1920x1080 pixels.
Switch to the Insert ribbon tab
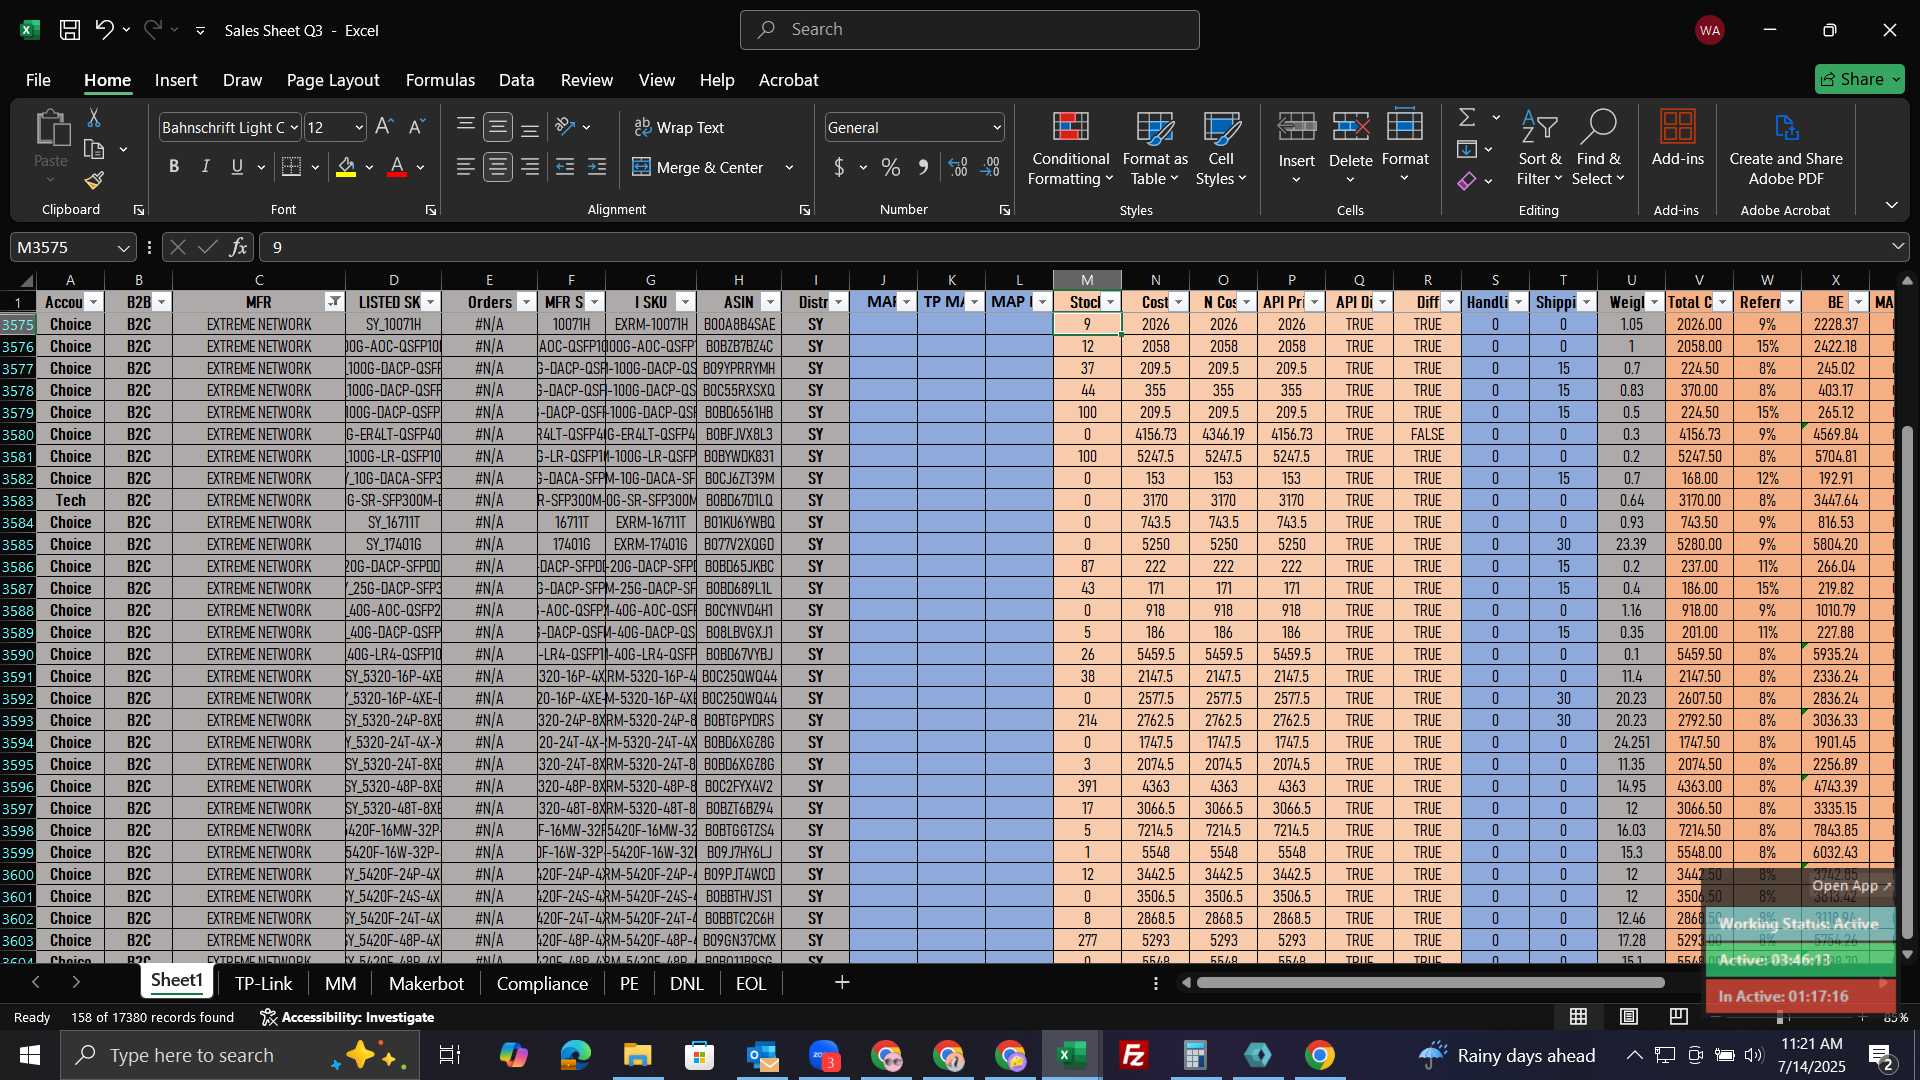pos(176,80)
